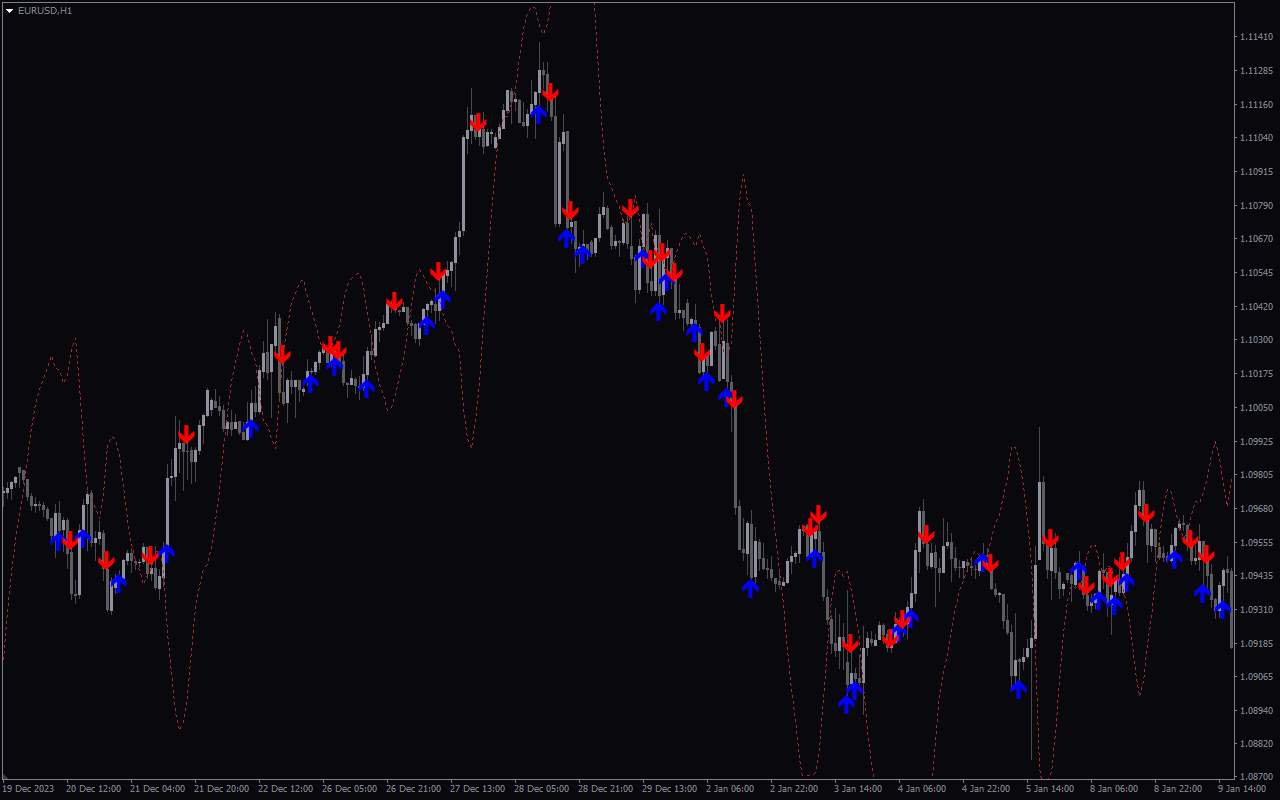Select the 20 Dec 12:00 time label
The height and width of the screenshot is (800, 1280).
[93, 789]
